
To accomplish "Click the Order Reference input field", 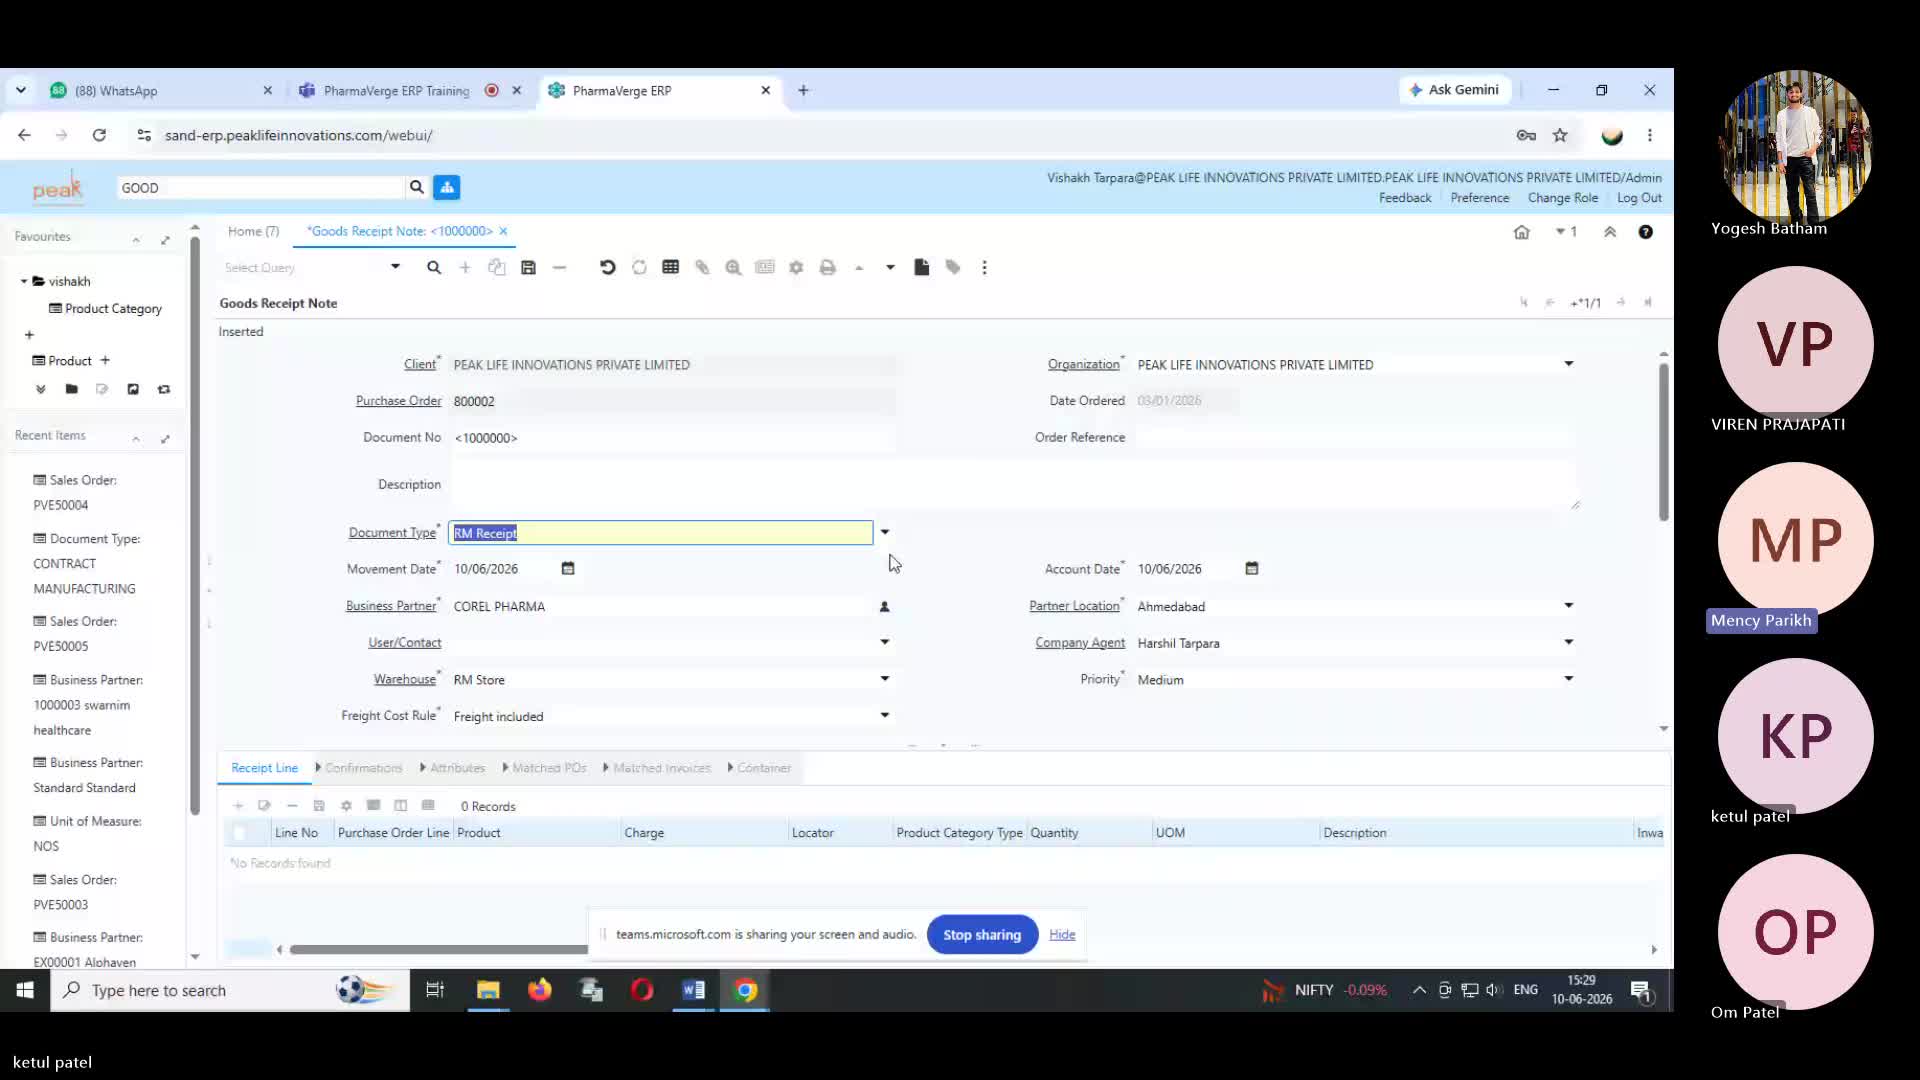I will coord(1356,438).
